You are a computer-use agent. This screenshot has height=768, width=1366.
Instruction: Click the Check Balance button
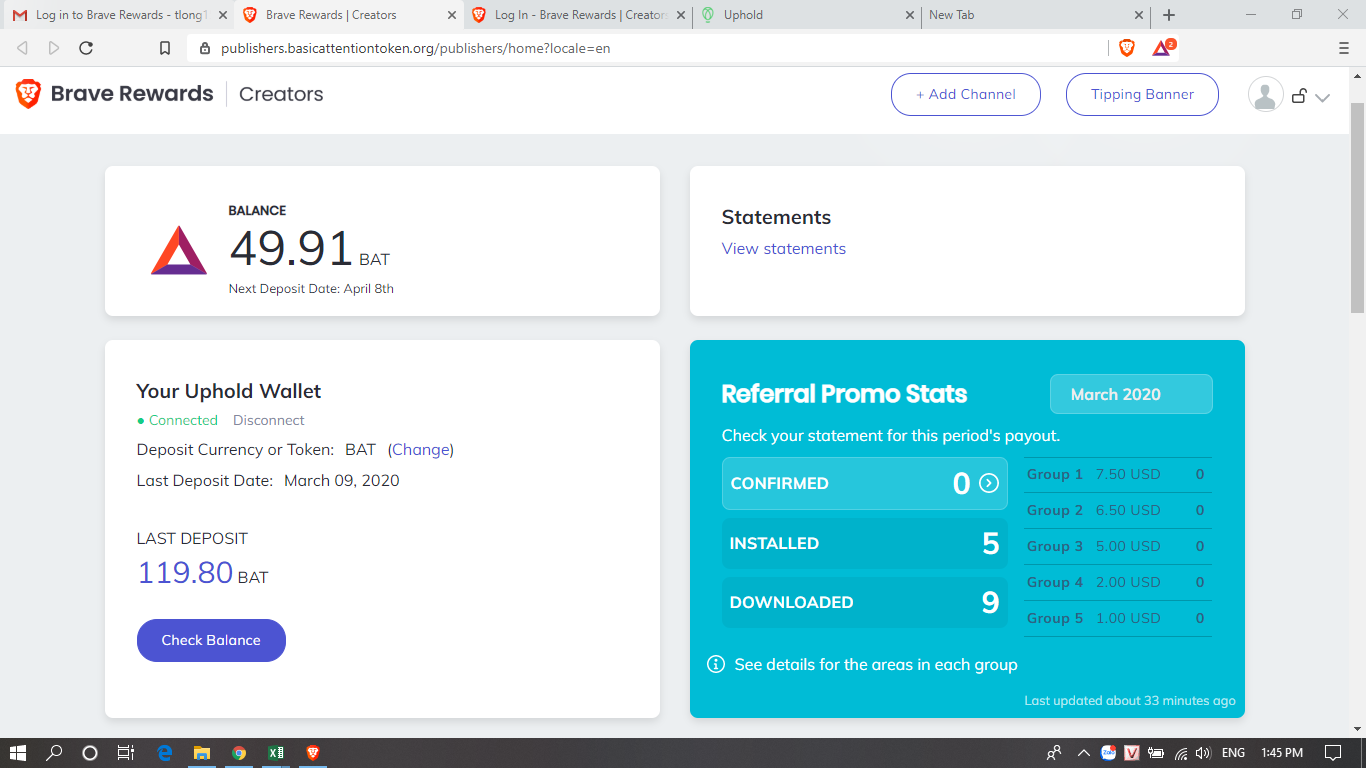211,640
